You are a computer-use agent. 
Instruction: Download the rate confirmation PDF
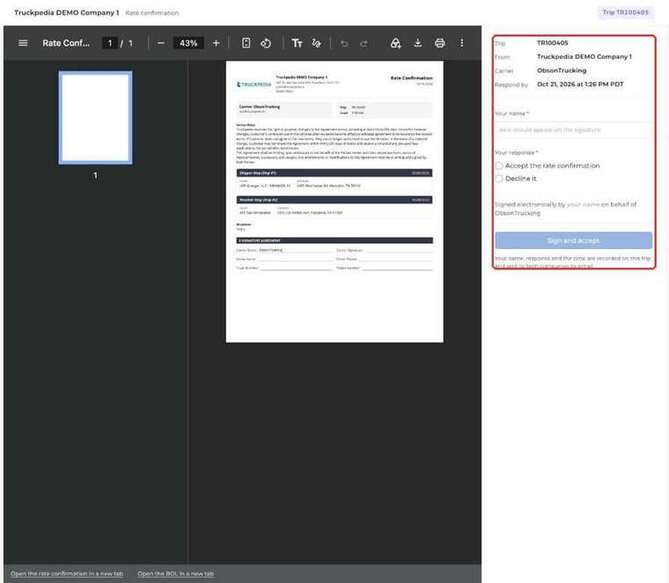click(418, 43)
